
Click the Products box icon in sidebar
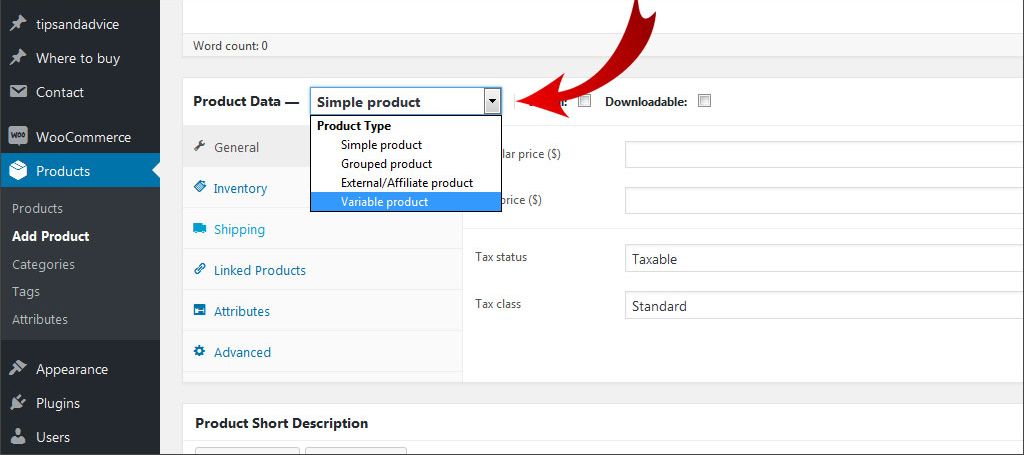[18, 171]
